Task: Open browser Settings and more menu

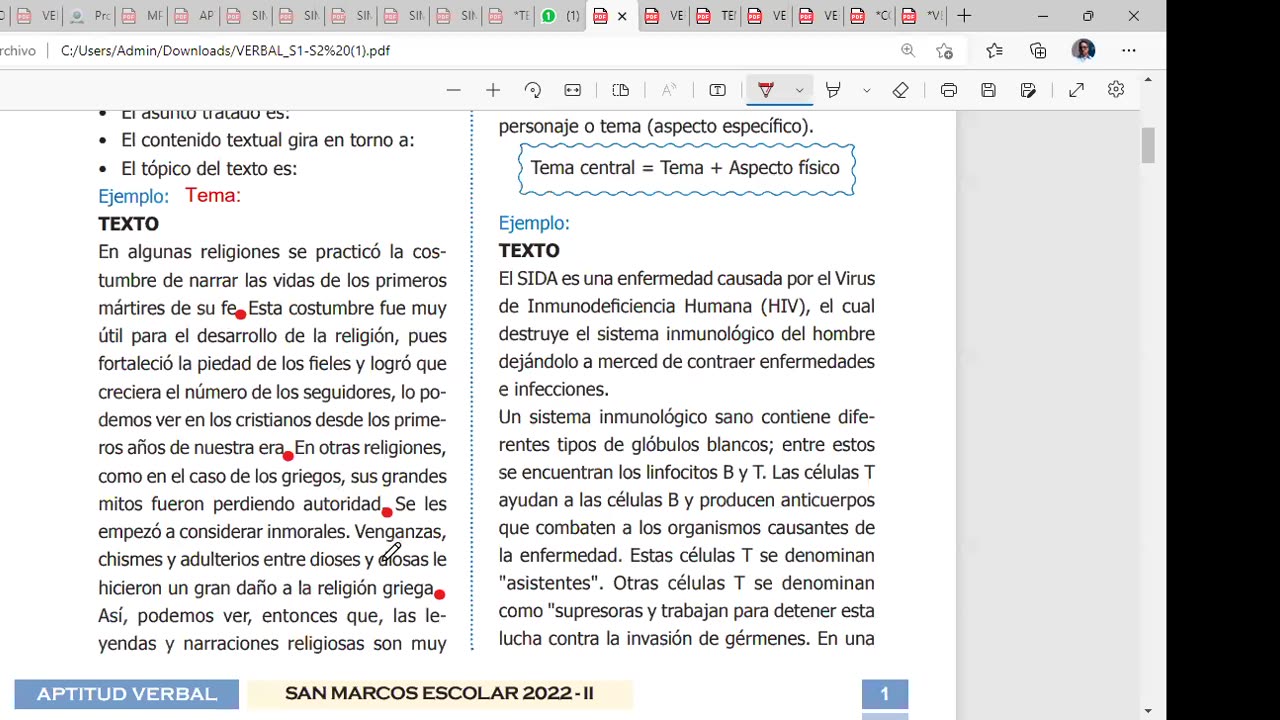Action: [1129, 50]
